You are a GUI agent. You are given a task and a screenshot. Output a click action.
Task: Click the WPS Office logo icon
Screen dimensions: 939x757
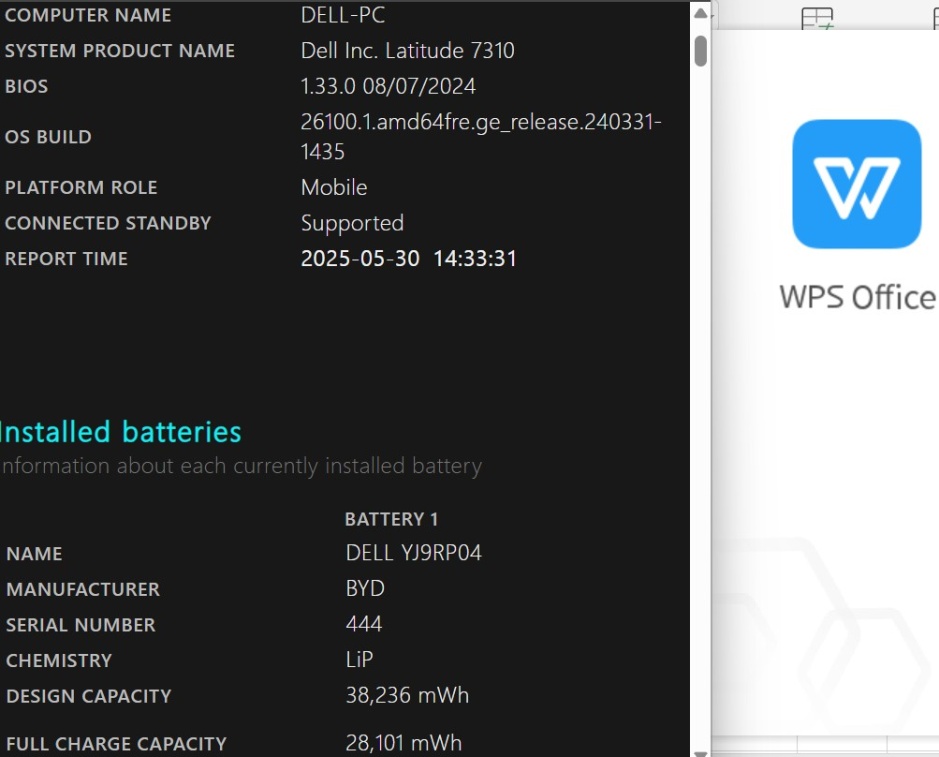[856, 184]
